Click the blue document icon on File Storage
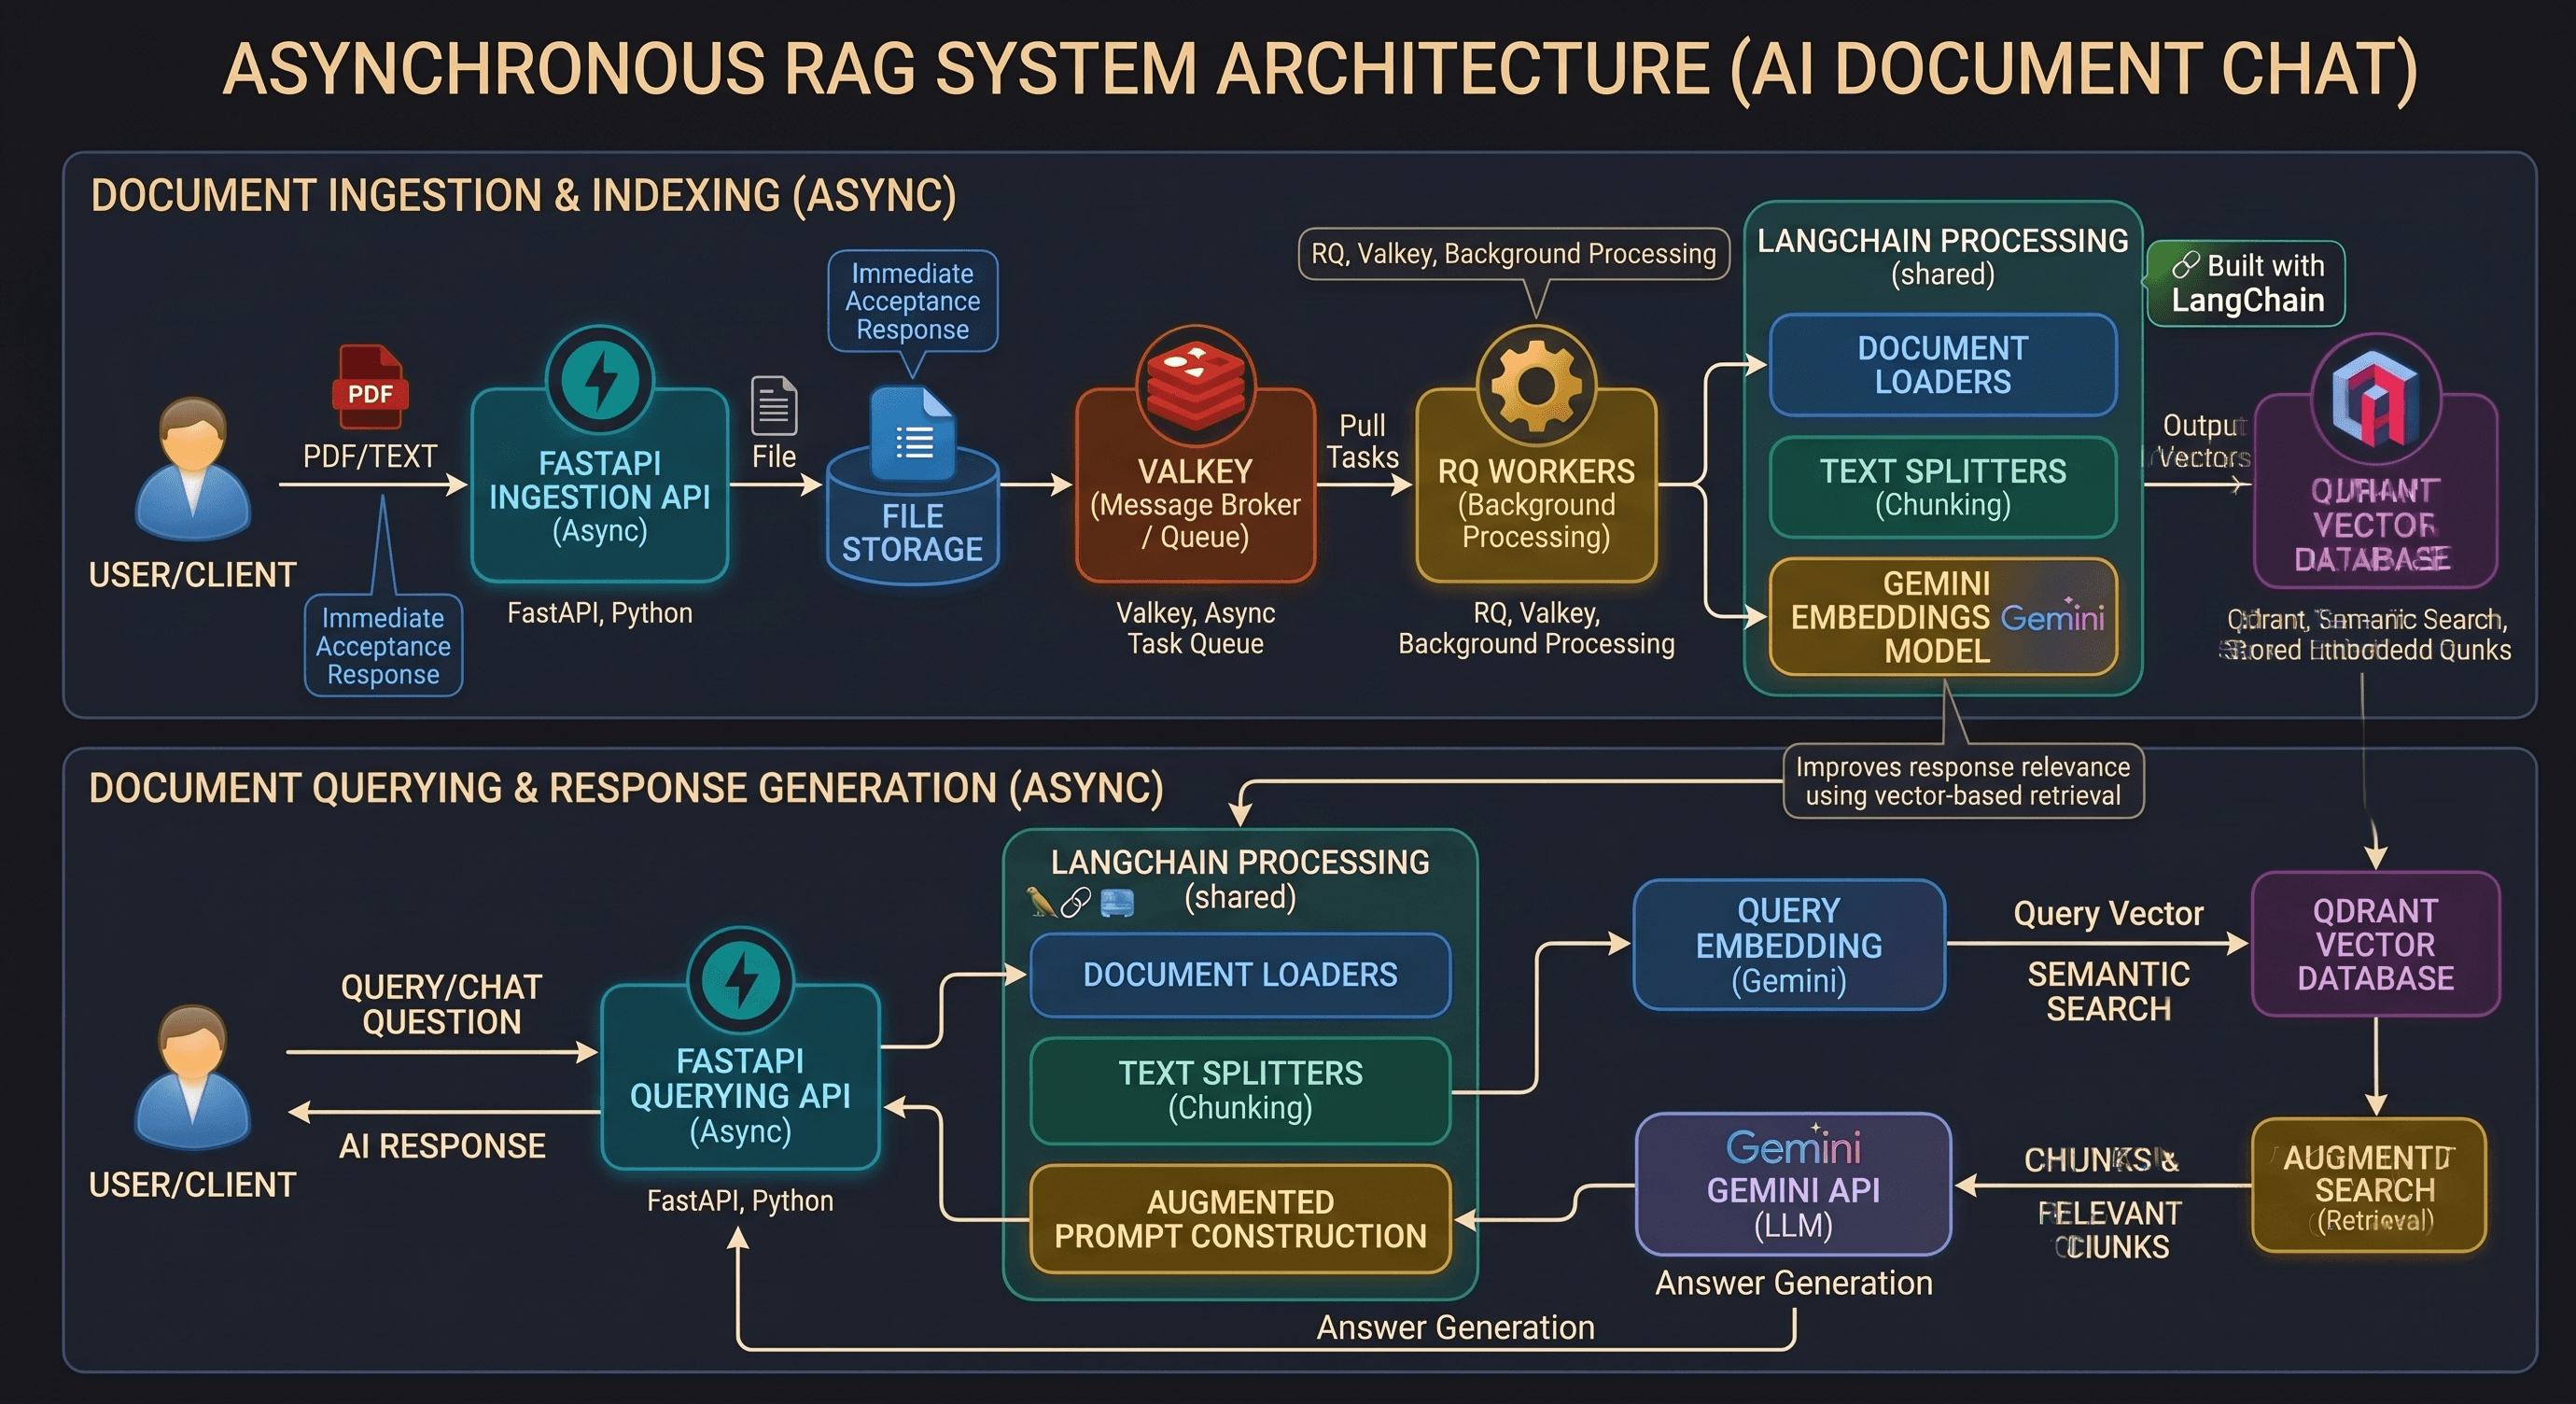2576x1404 pixels. click(x=912, y=434)
